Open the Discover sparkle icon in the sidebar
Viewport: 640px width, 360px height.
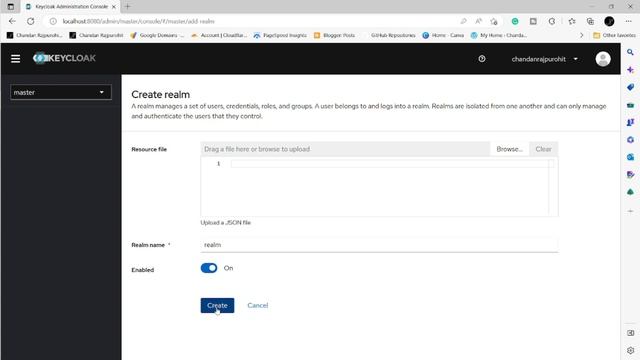[630, 70]
